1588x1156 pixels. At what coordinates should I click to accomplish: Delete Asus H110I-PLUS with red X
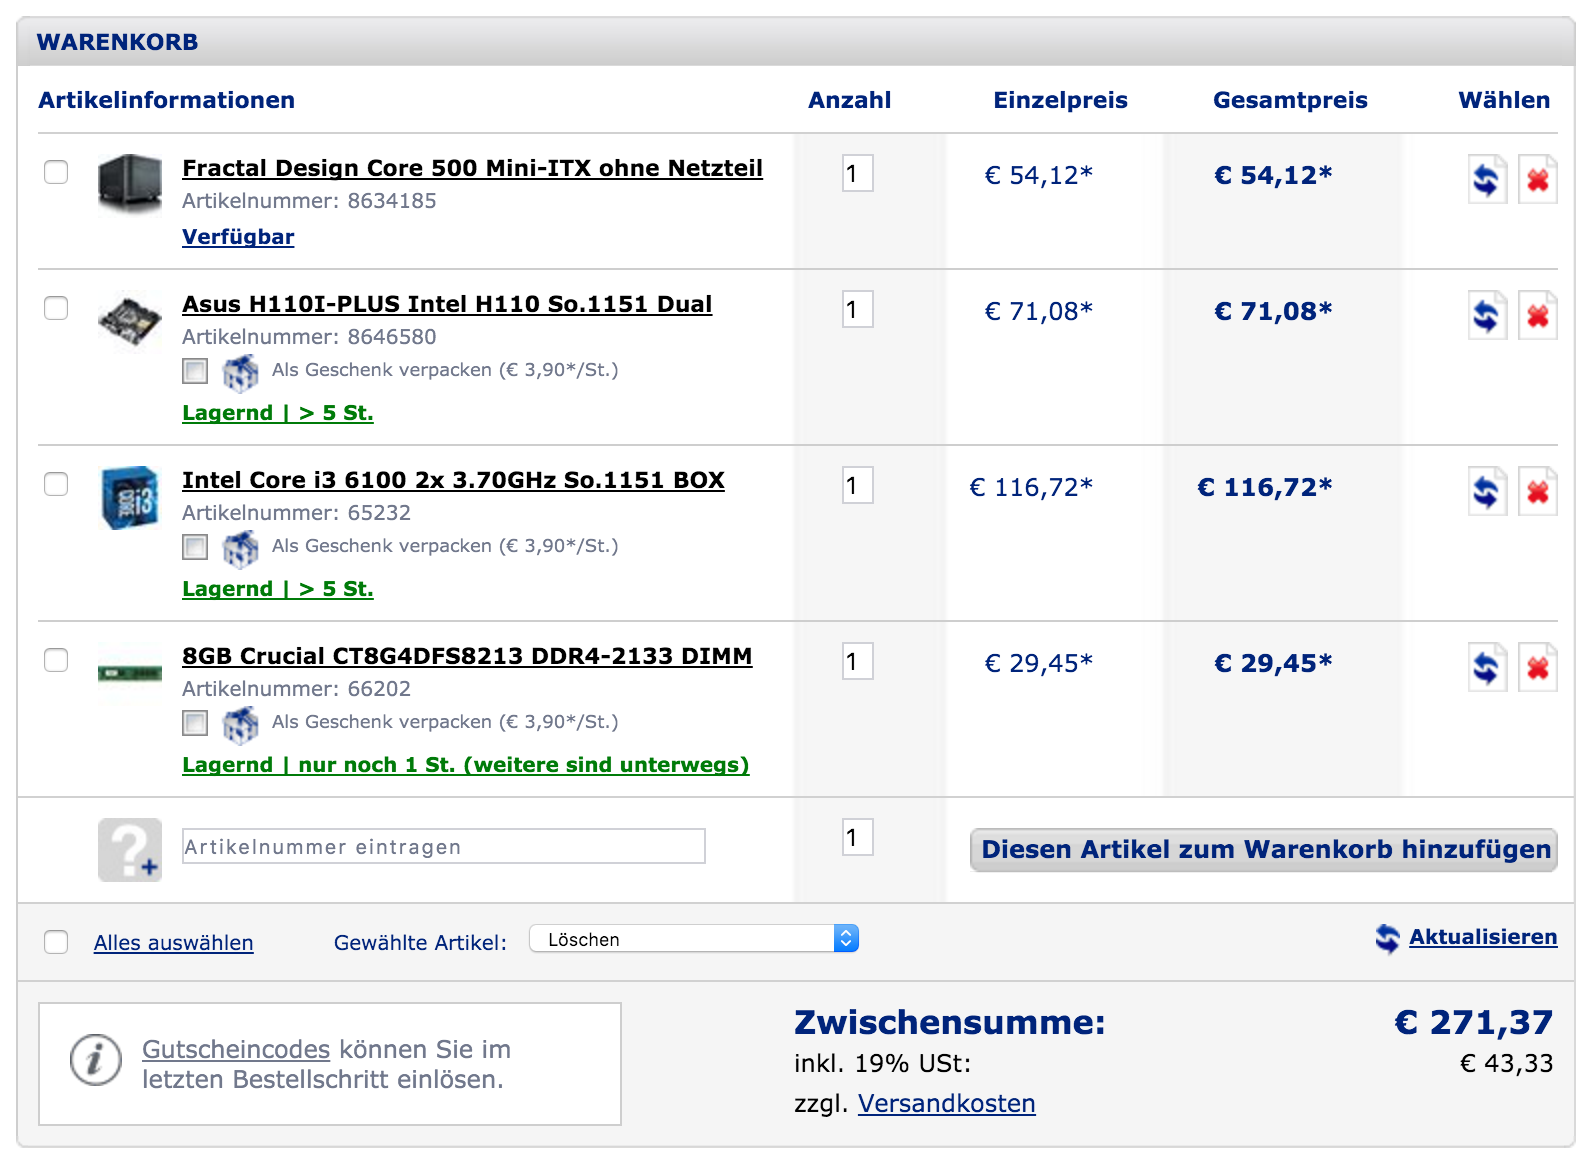click(1538, 315)
